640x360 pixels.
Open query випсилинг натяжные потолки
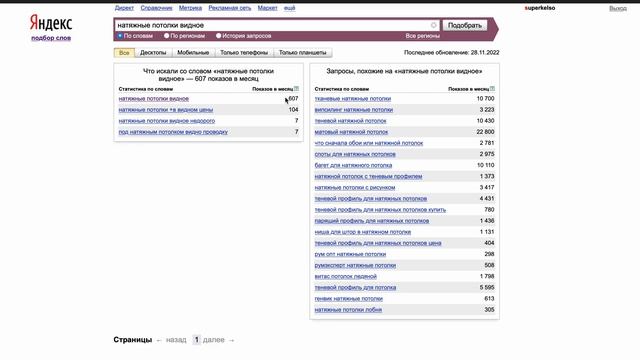point(353,110)
